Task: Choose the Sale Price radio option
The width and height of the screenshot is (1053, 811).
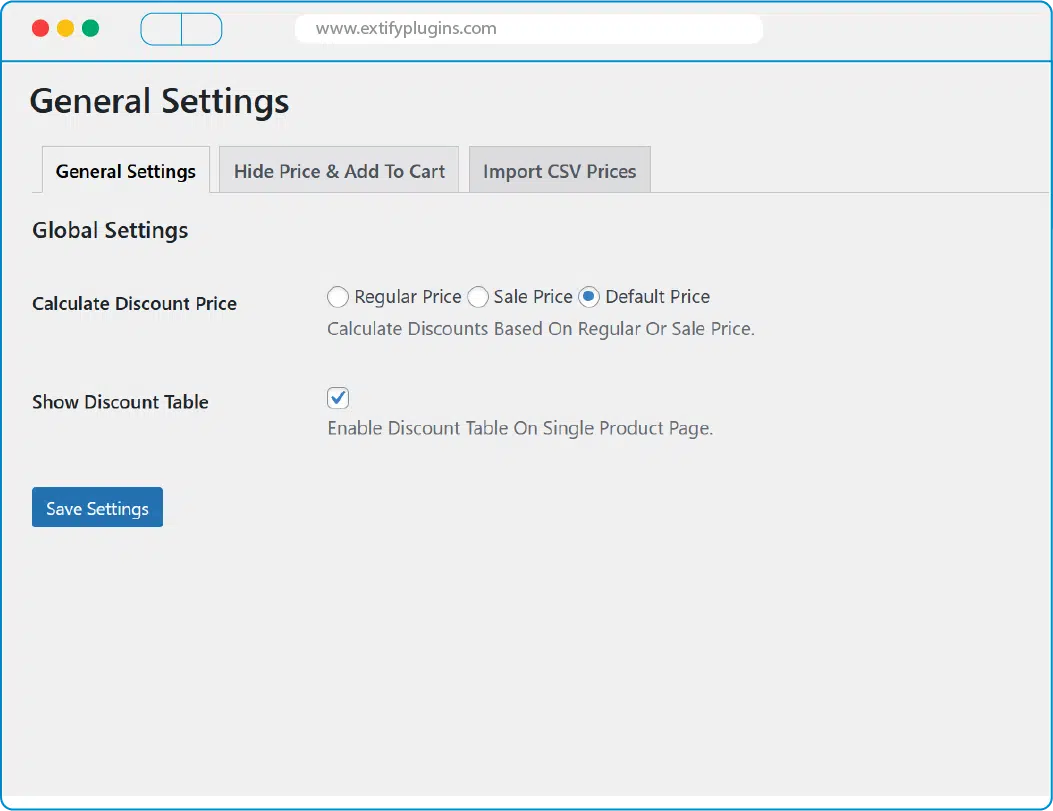Action: 478,297
